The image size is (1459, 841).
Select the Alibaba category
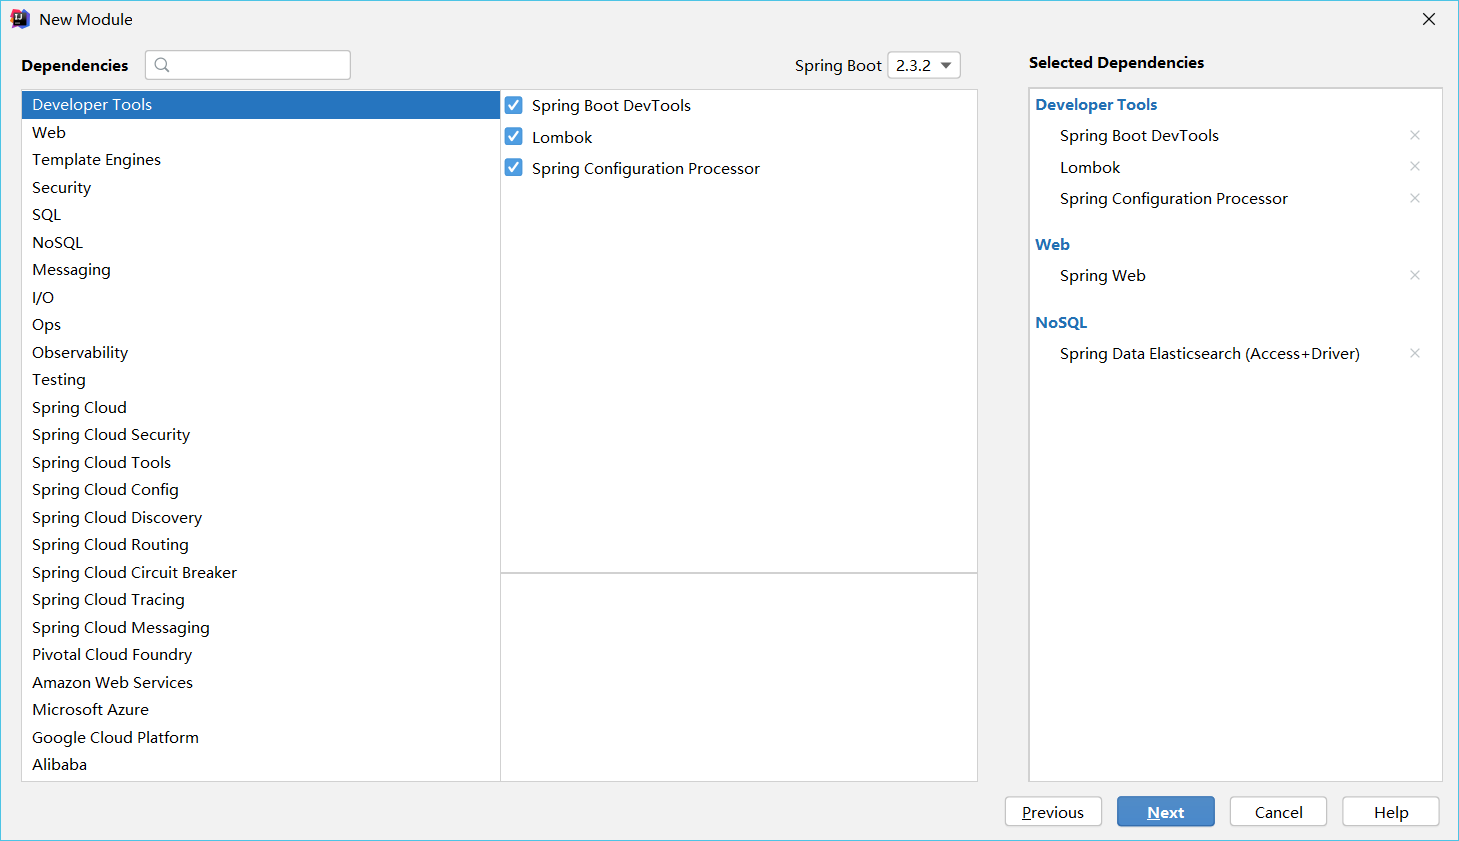261,765
